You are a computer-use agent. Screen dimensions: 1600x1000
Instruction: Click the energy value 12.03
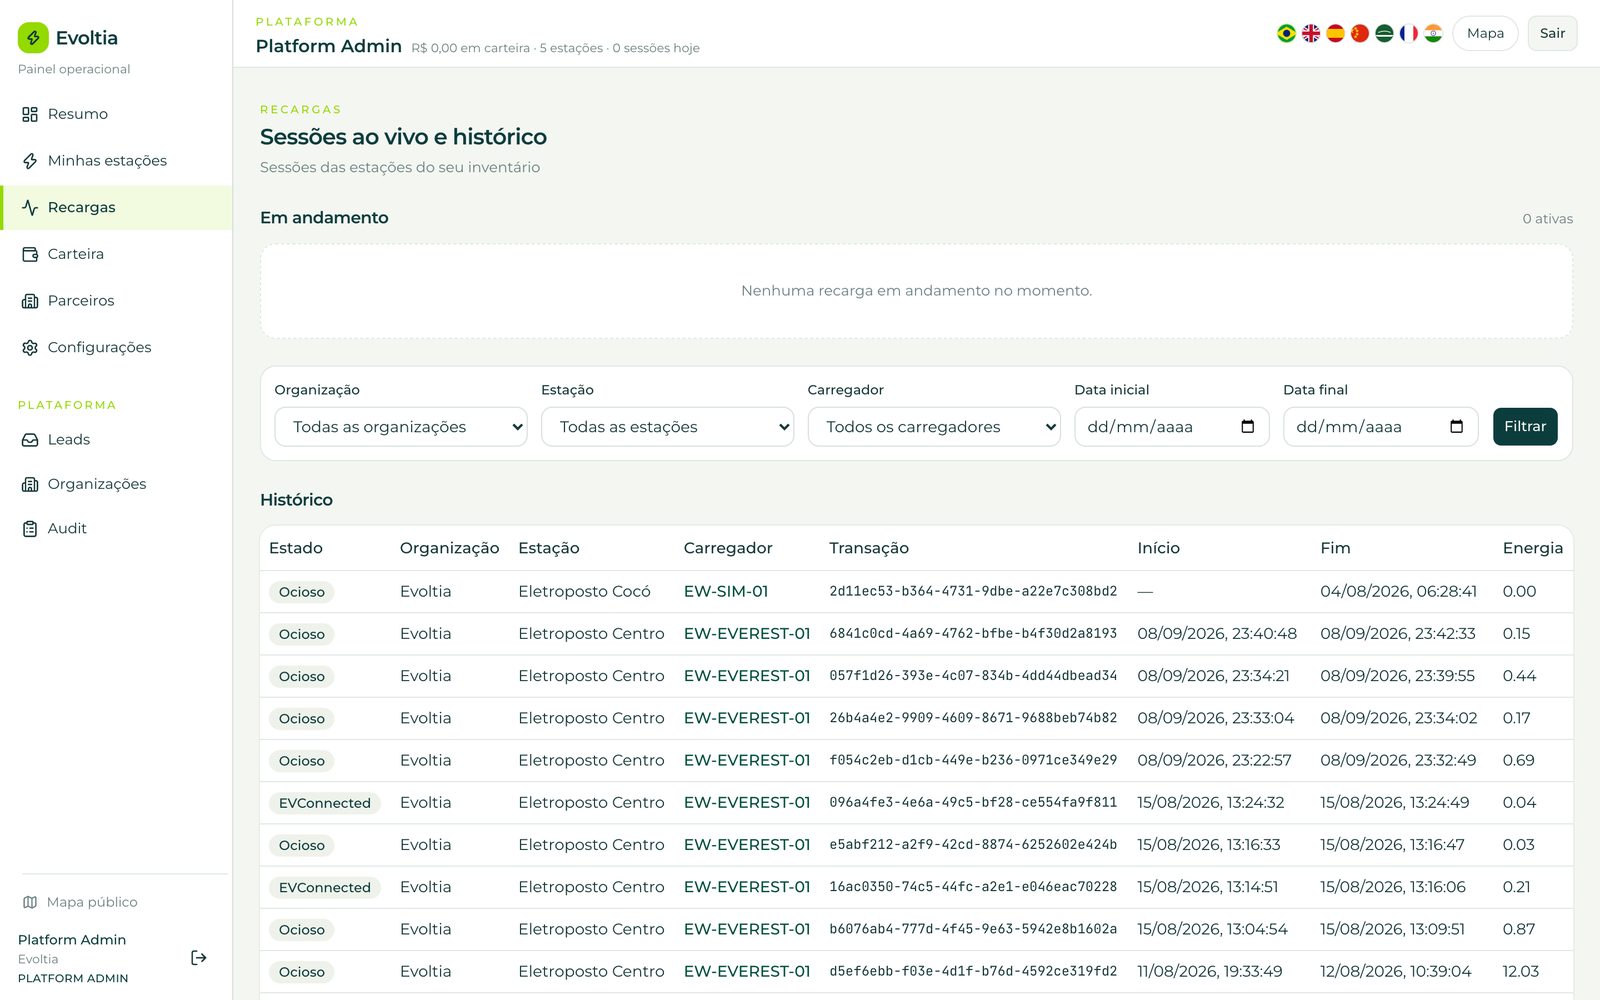tap(1521, 972)
